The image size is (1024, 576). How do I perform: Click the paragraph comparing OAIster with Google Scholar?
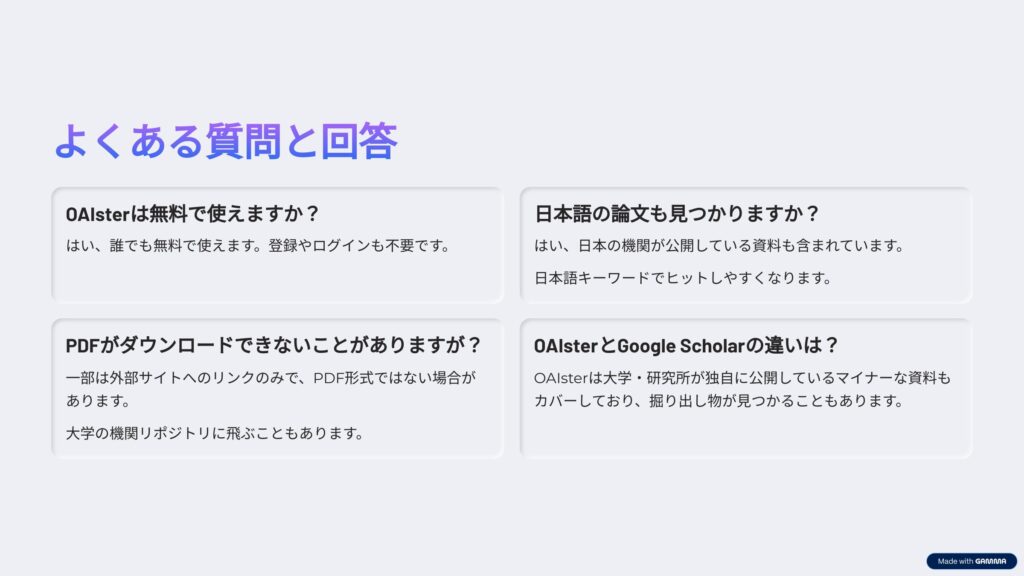coord(743,389)
